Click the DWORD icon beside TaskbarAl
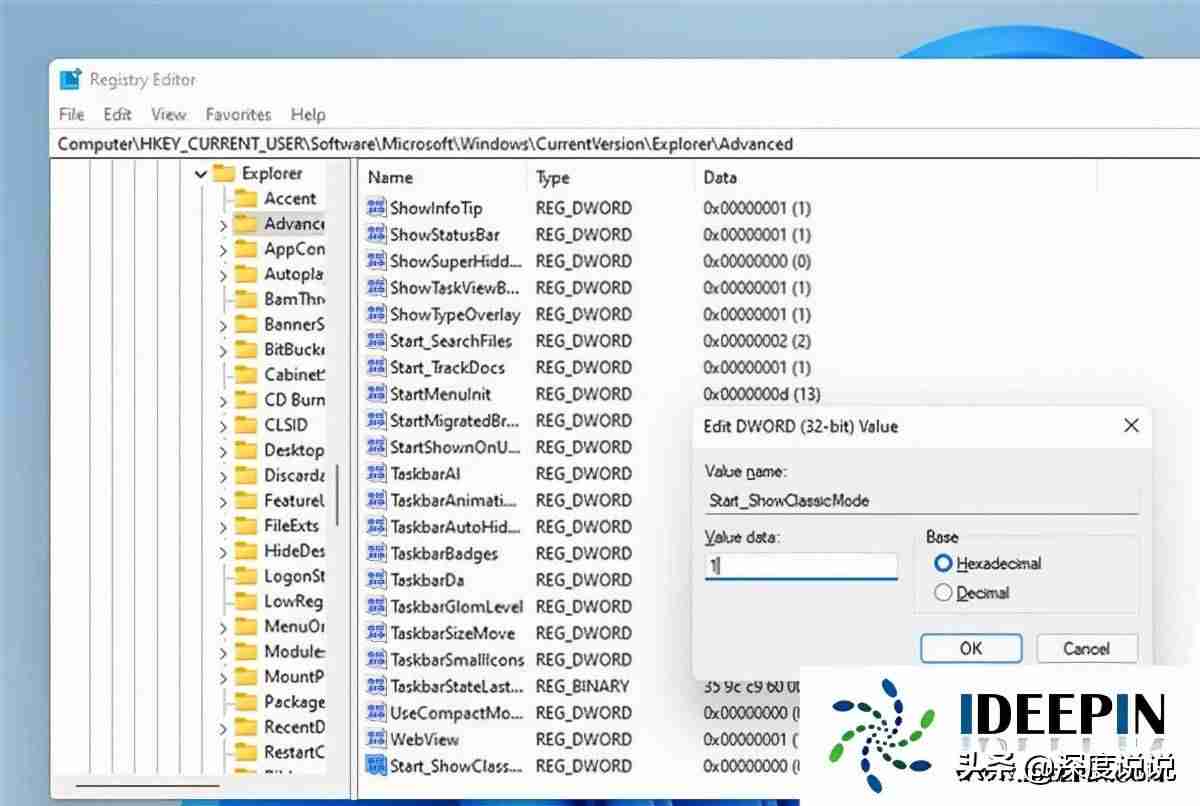Image resolution: width=1200 pixels, height=806 pixels. pos(376,473)
